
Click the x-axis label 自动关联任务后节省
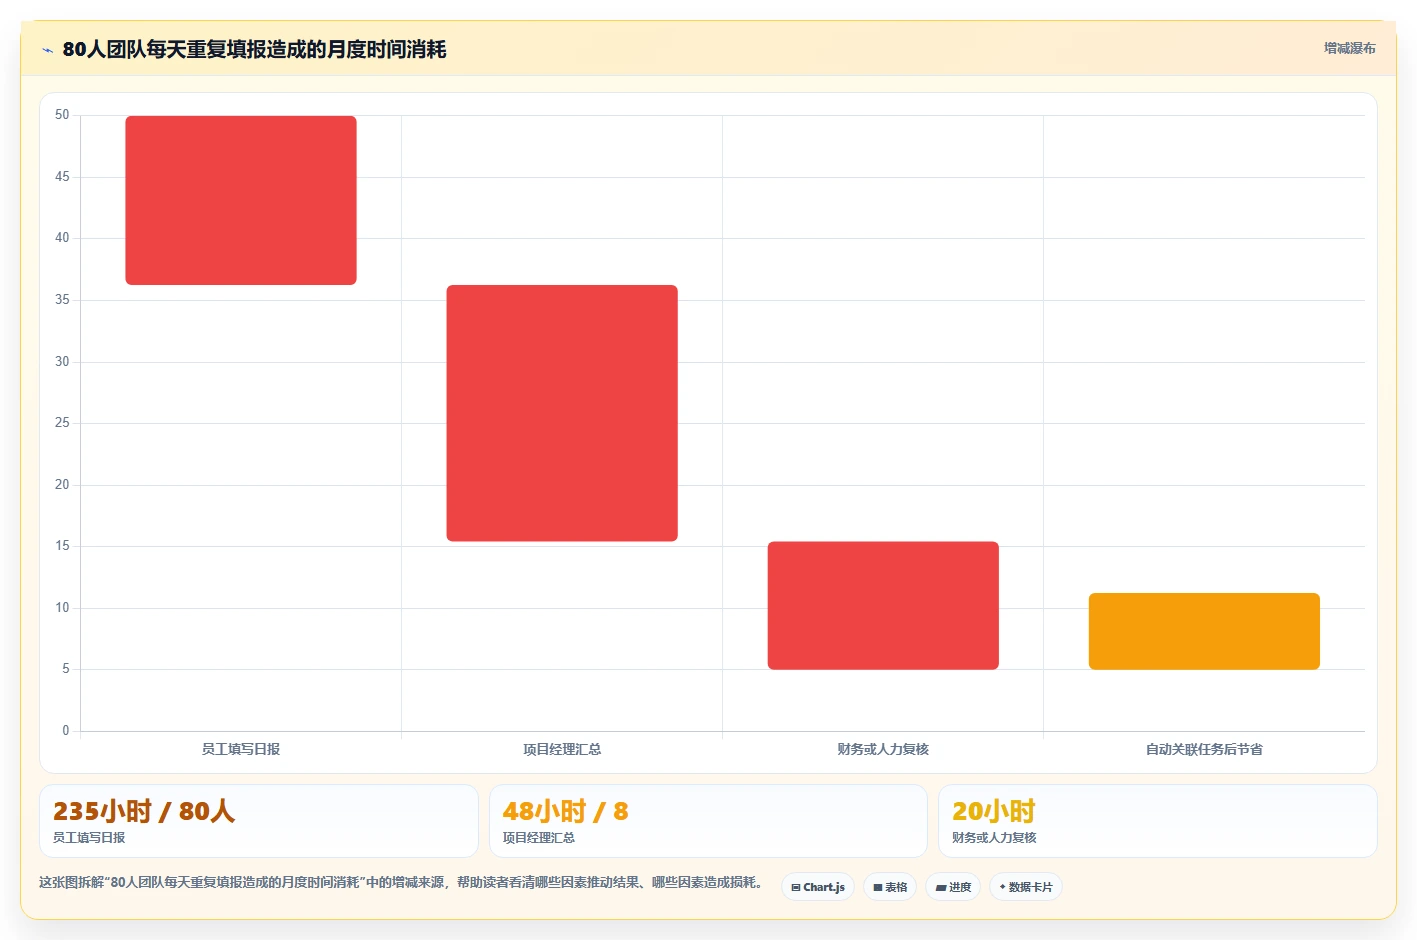1204,749
